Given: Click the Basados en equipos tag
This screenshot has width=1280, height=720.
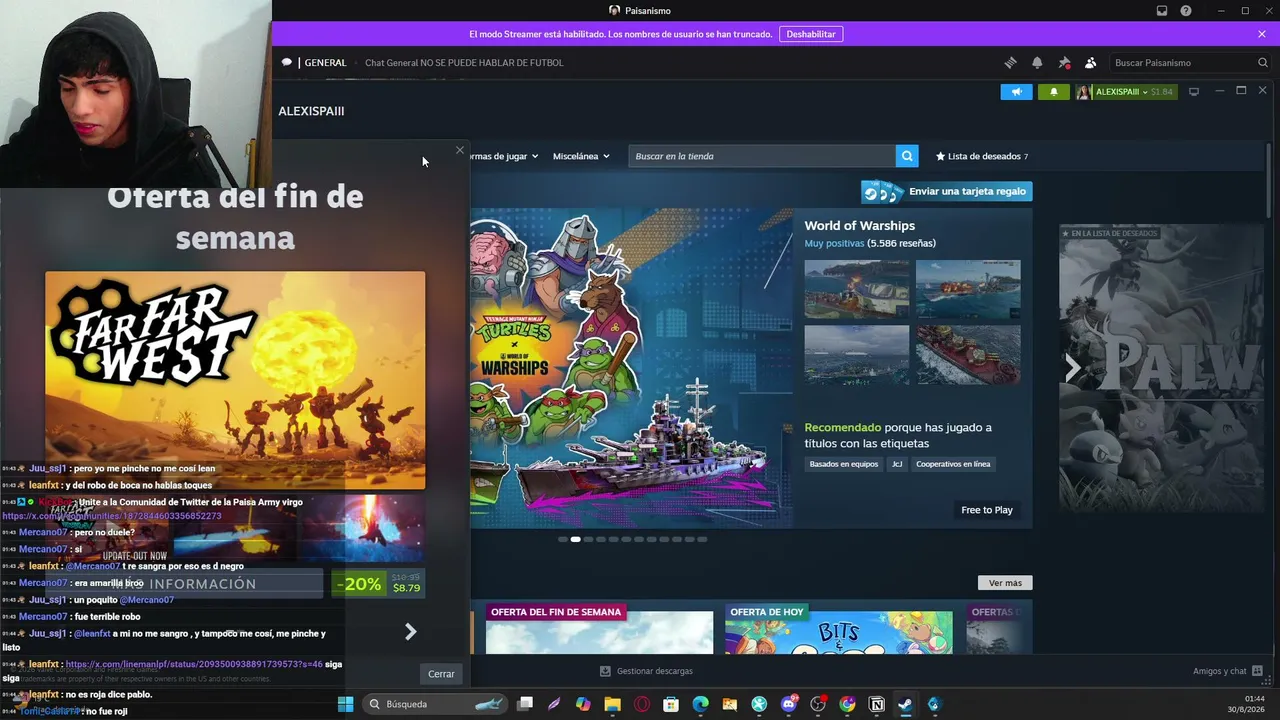Looking at the screenshot, I should click(844, 464).
